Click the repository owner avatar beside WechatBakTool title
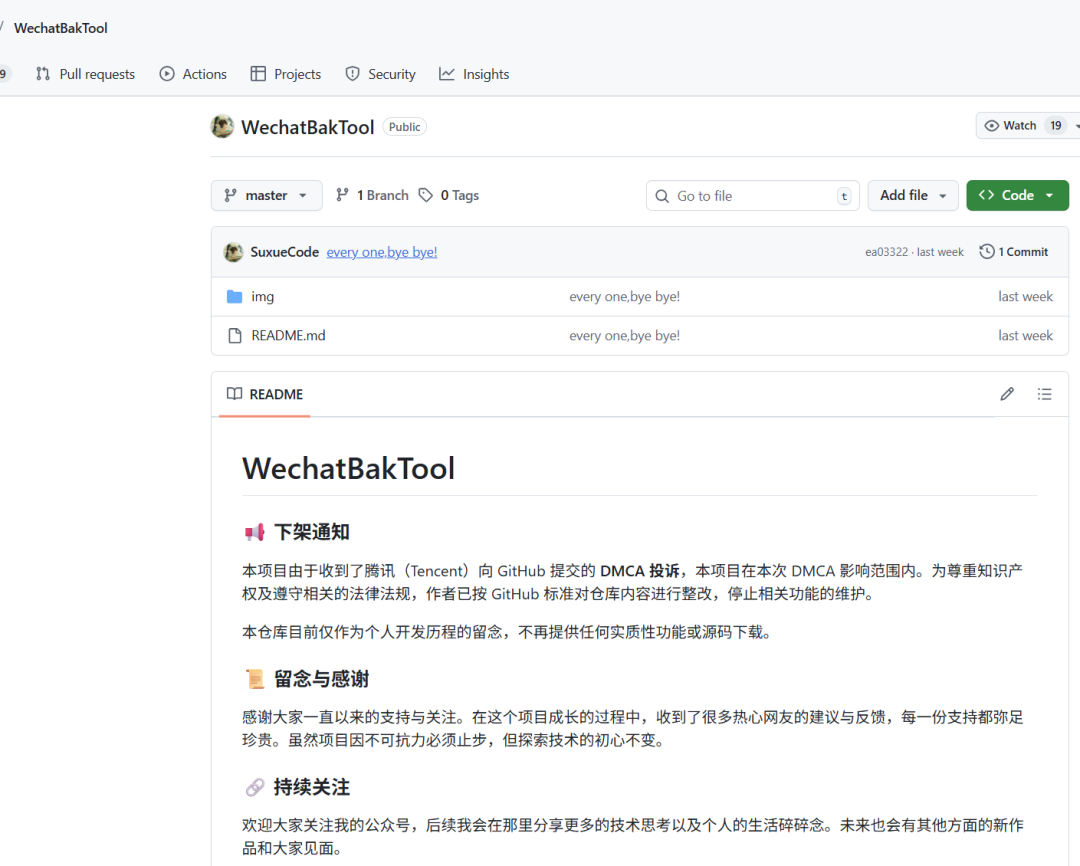 coord(222,127)
